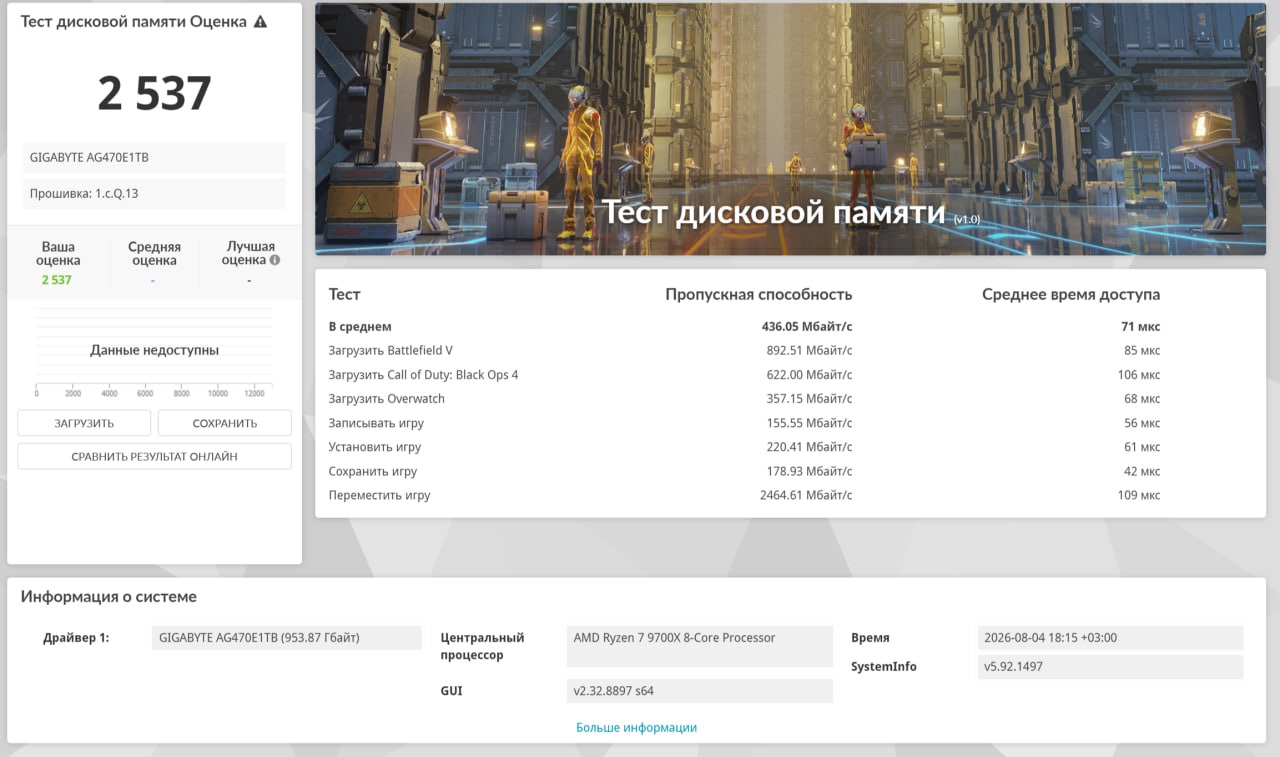Click the 68 мкс access time

tap(1142, 399)
